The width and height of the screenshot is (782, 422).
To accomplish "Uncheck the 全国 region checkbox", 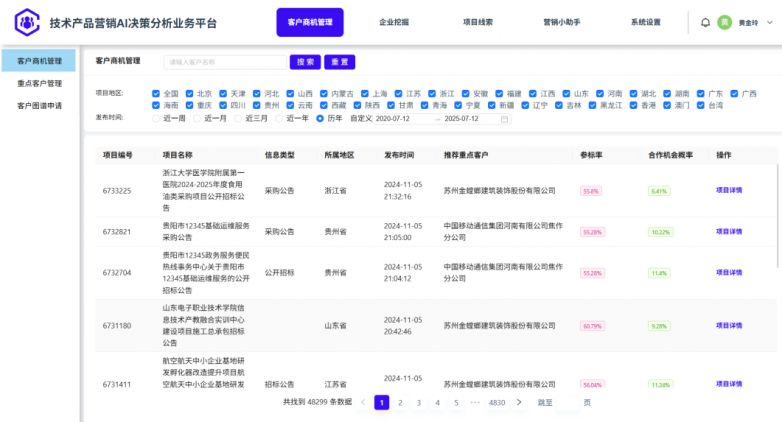I will coord(156,93).
